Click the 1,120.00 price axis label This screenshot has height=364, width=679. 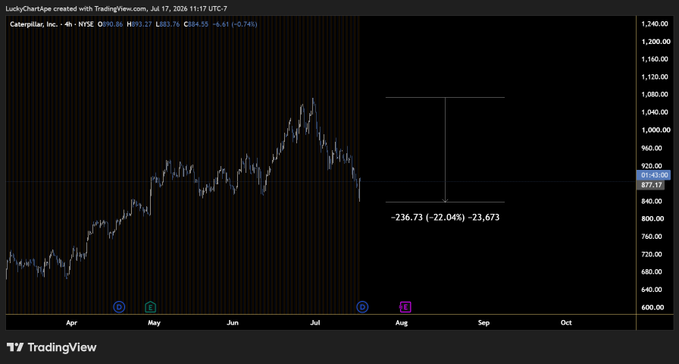tap(655, 77)
